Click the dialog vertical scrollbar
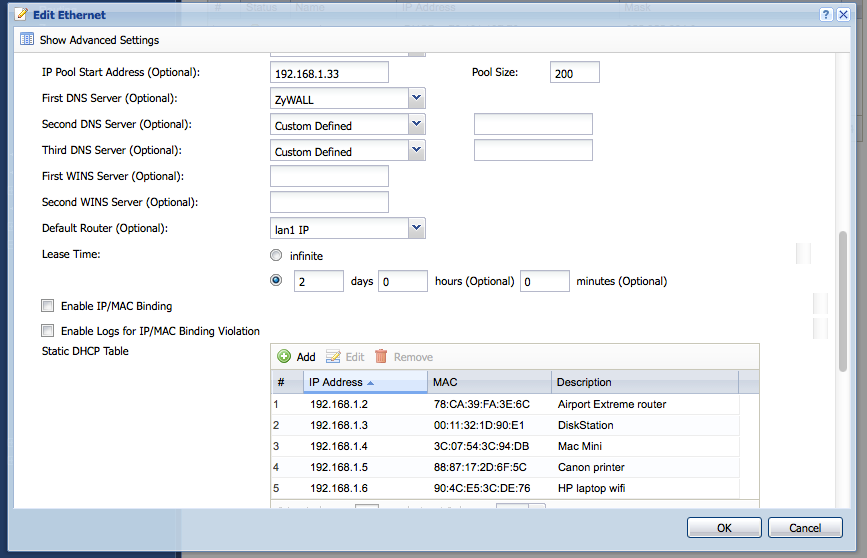This screenshot has width=867, height=558. (843, 300)
